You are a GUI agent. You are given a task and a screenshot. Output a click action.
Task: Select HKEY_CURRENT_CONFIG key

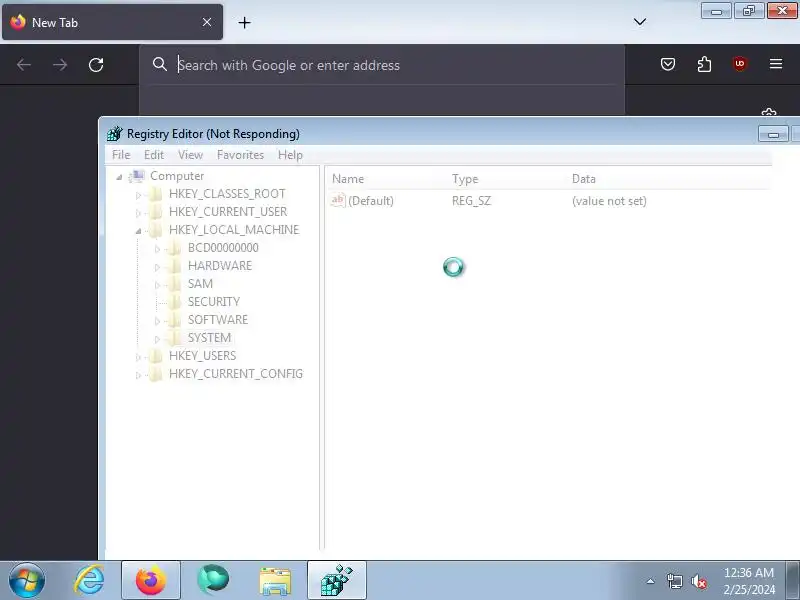click(x=236, y=373)
